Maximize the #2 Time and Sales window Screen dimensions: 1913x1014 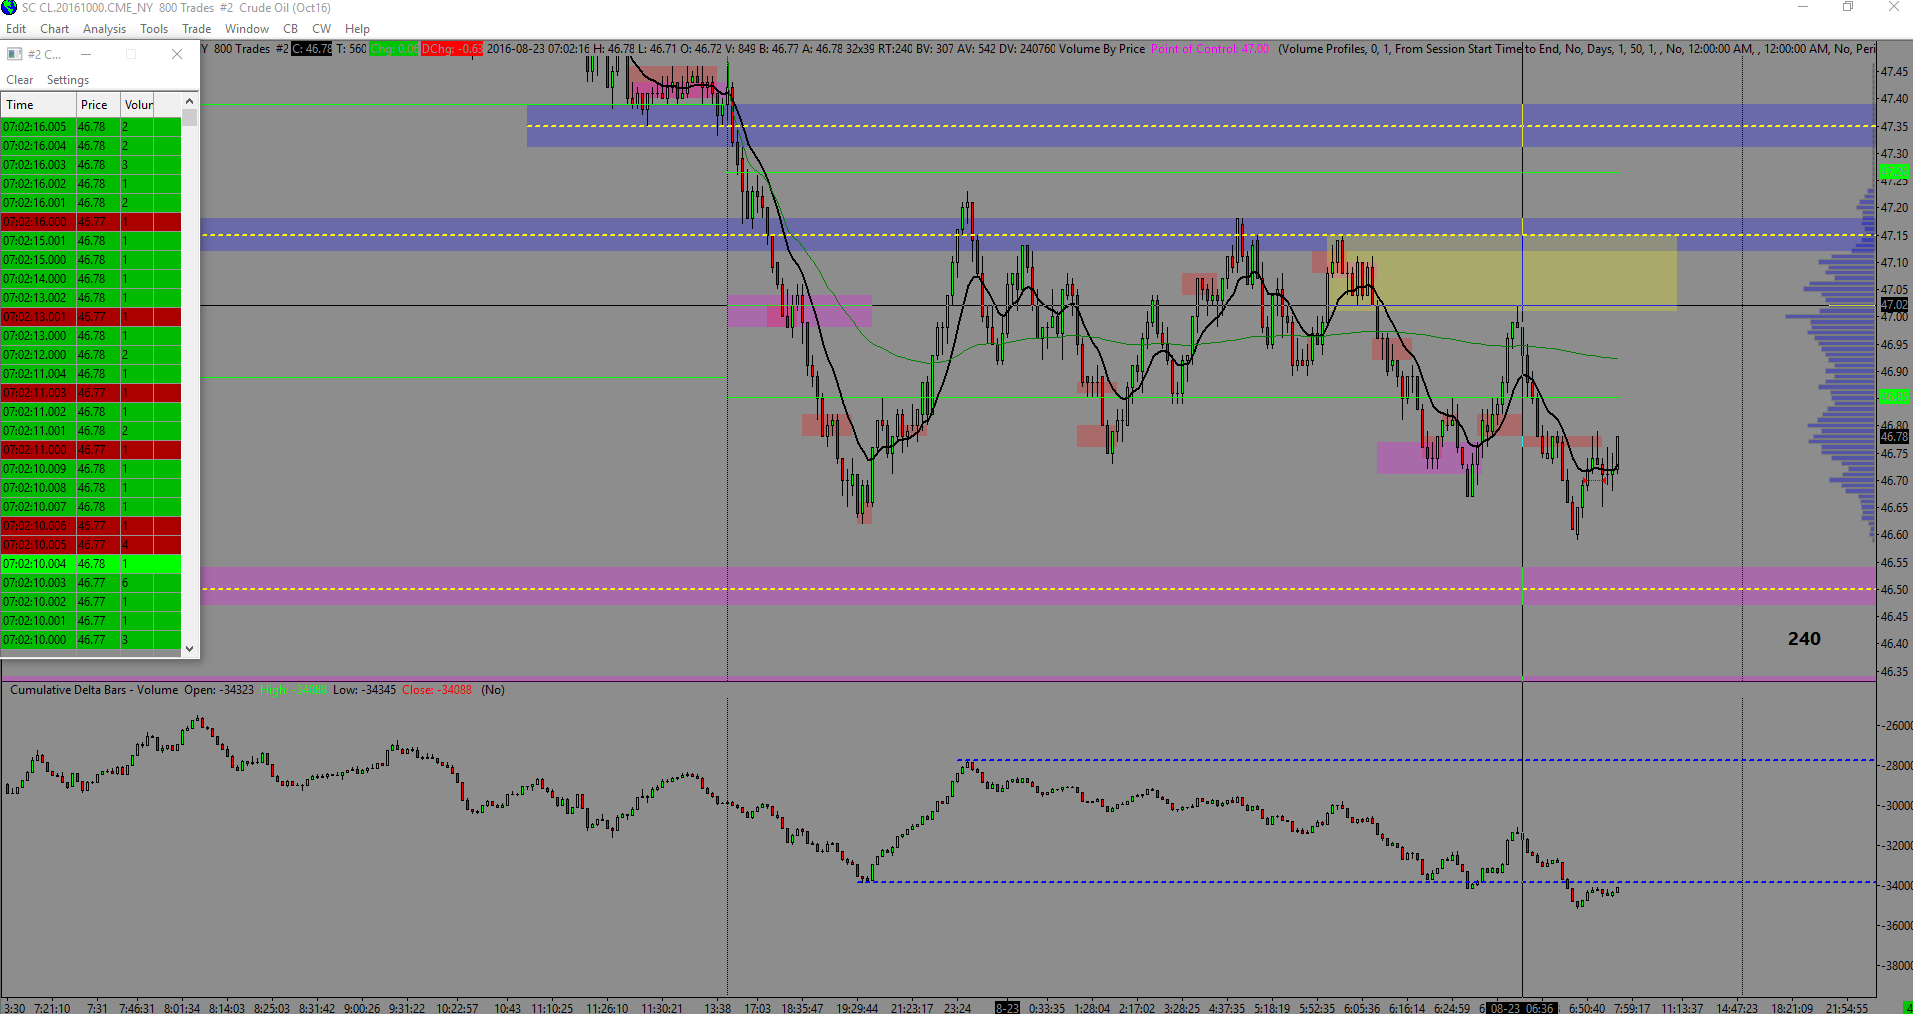(x=131, y=54)
